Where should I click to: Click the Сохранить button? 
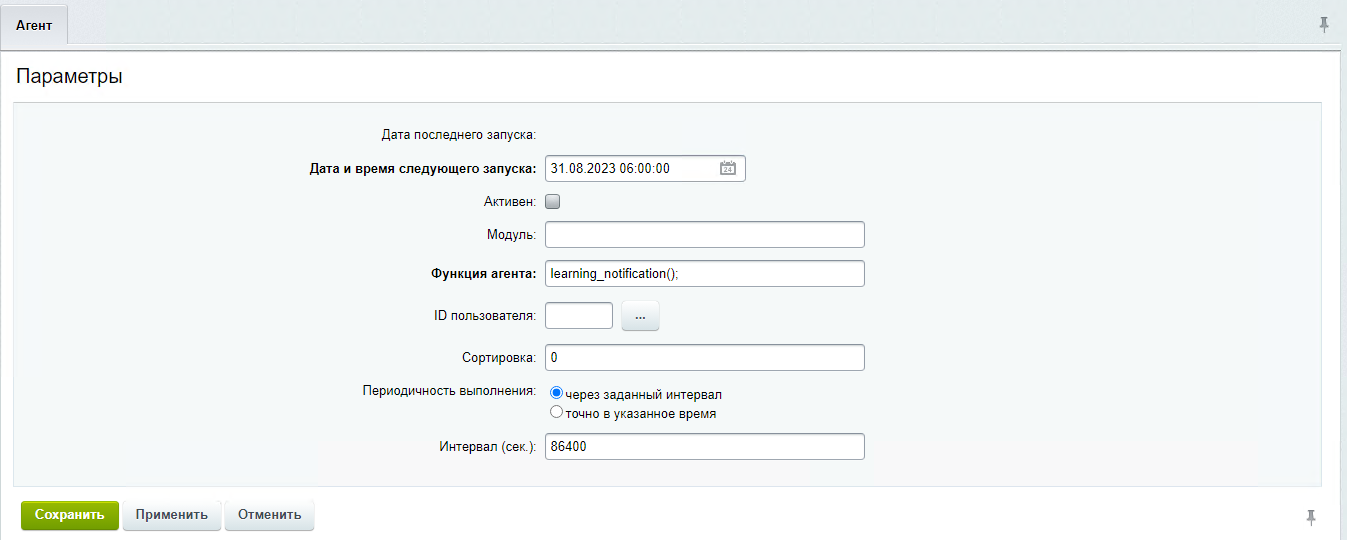coord(70,515)
